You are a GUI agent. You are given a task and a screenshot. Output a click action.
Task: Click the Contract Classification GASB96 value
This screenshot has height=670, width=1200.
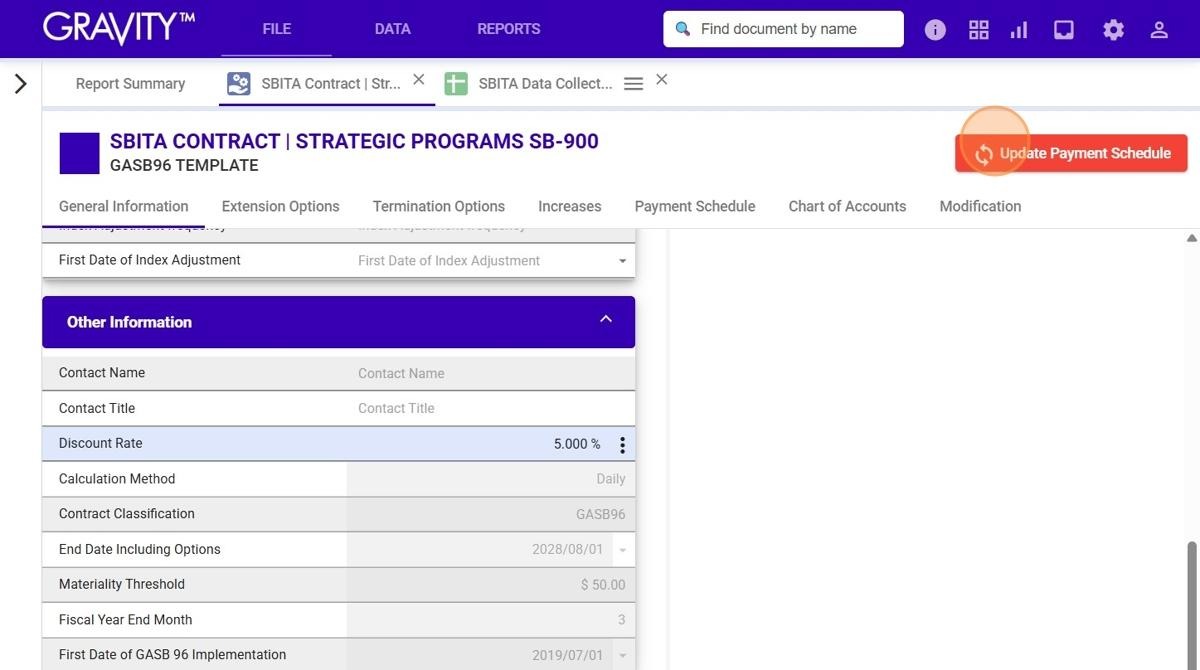point(600,514)
